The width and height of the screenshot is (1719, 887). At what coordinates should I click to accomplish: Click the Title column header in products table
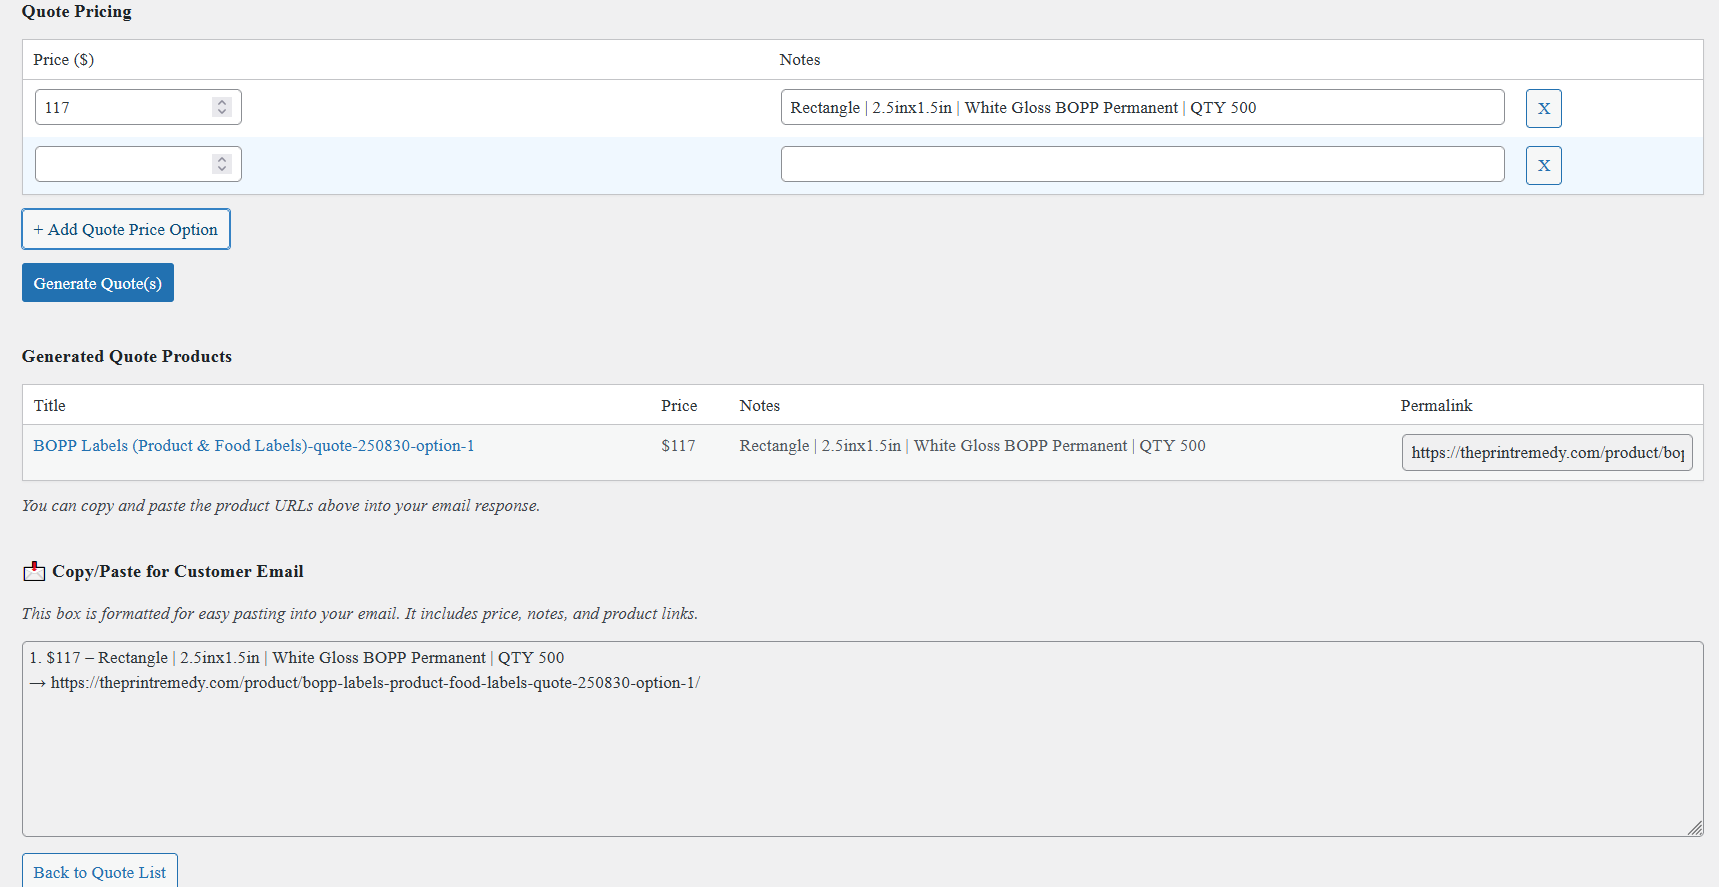click(x=50, y=405)
